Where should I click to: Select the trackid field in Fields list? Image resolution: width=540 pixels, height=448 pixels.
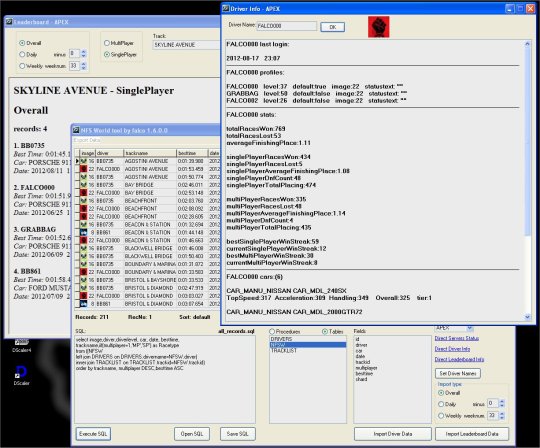(x=363, y=362)
